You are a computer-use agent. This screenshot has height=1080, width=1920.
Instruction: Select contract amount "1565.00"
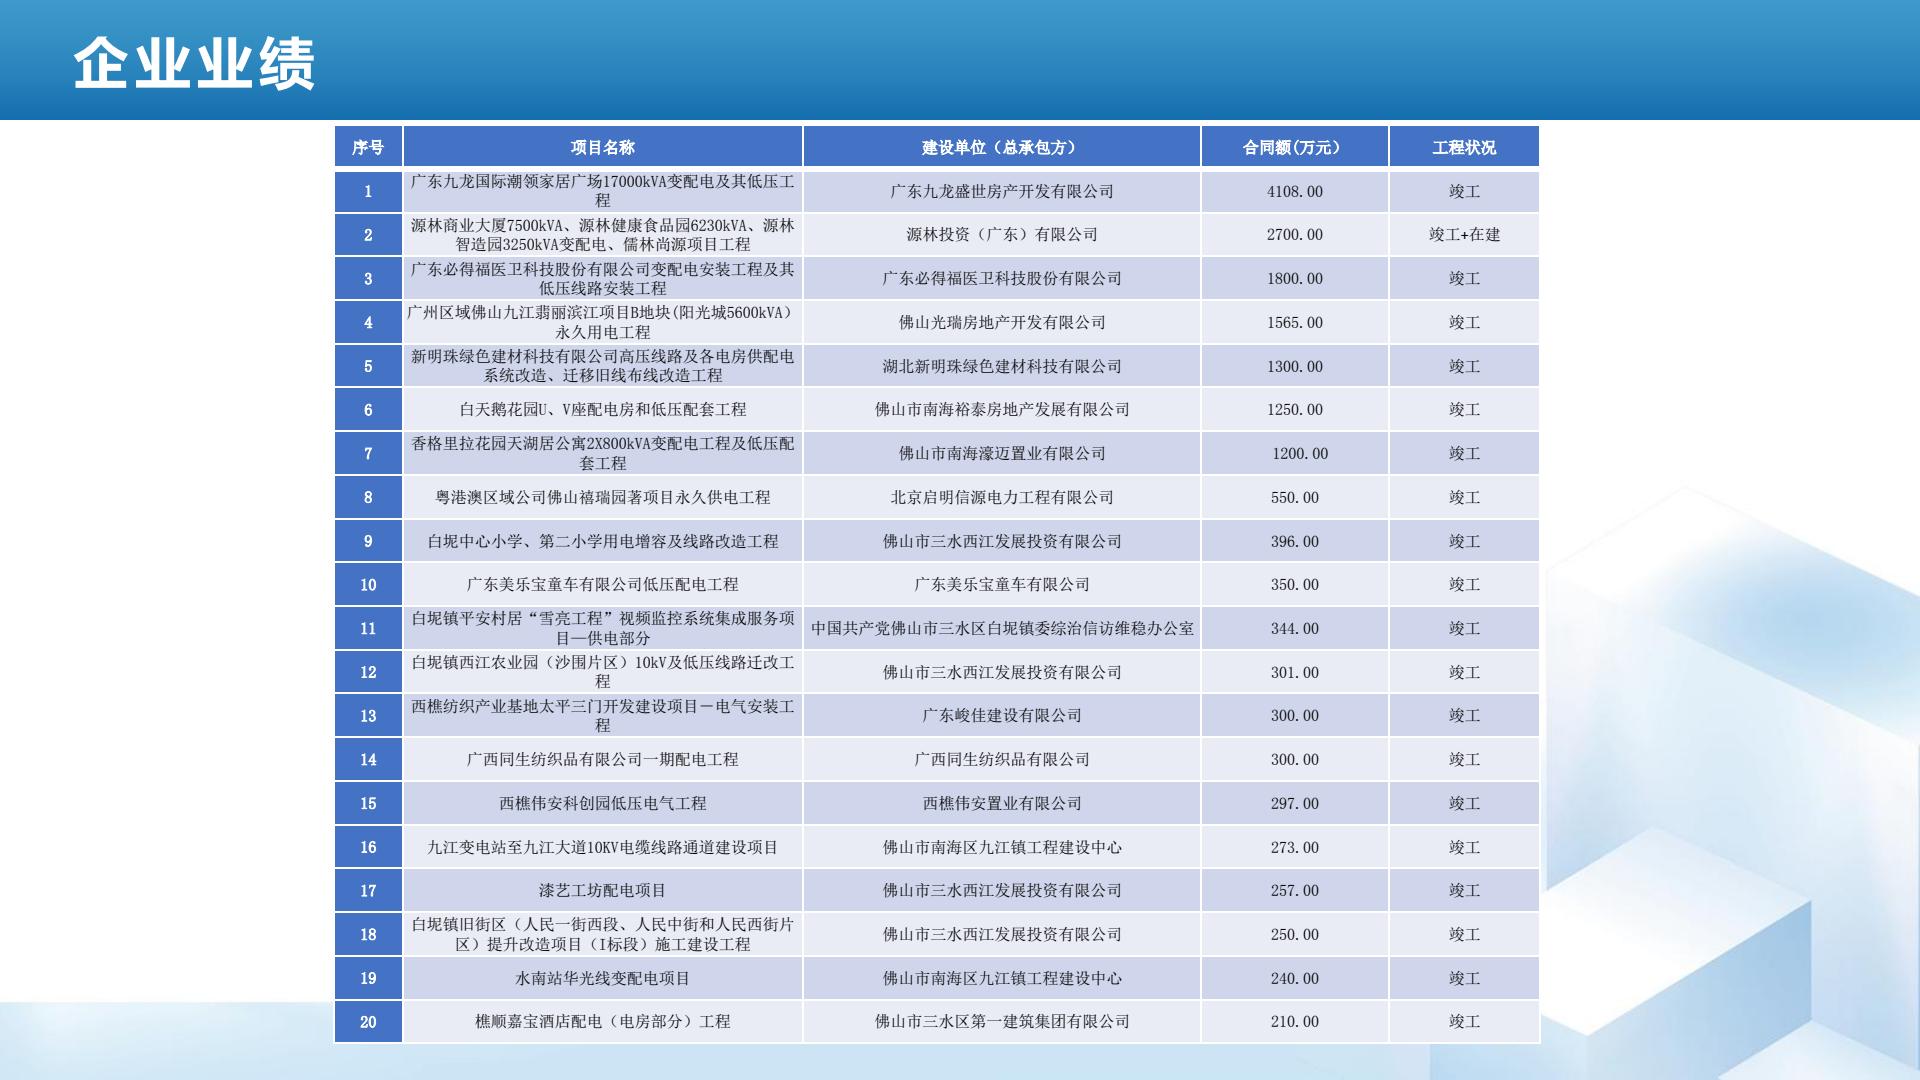click(1295, 322)
